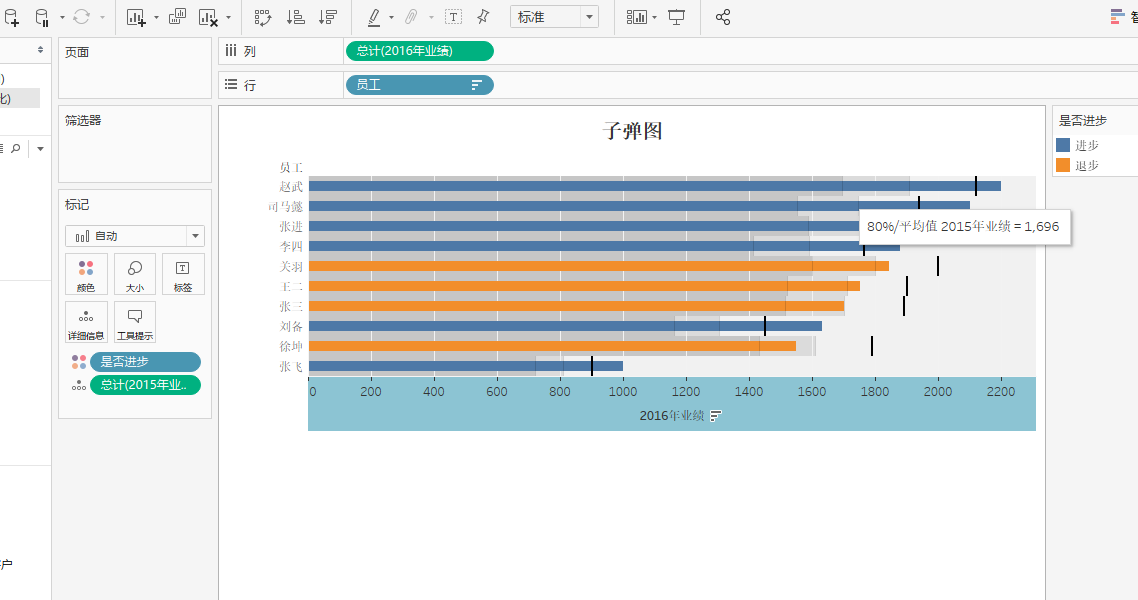Click the group members paperclip icon
Screen dimensions: 1138x600
pos(411,17)
